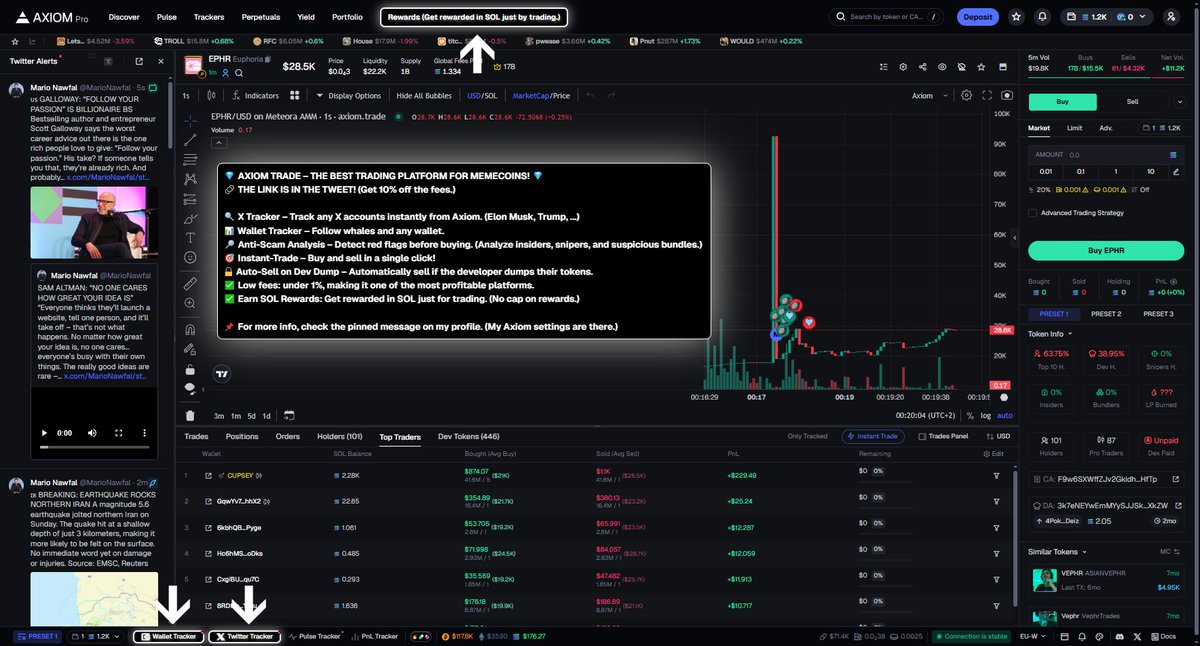Screen dimensions: 1200x646
Task: Open the Axiom chart source dropdown
Action: (x=928, y=95)
